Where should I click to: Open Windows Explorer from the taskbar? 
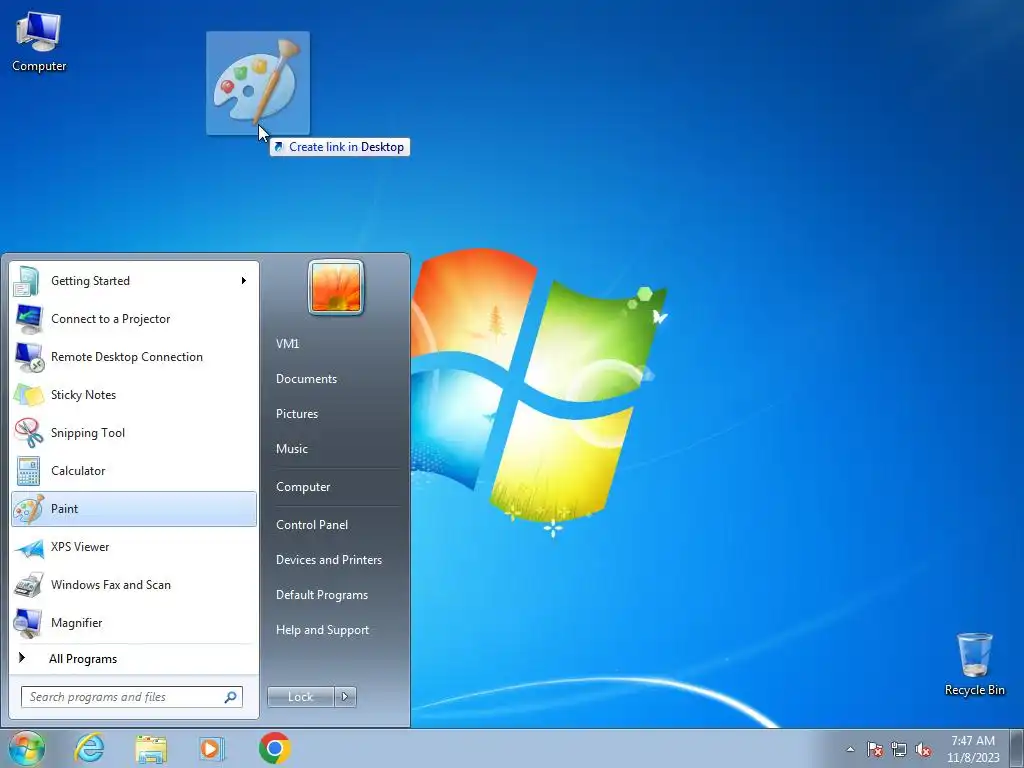151,748
